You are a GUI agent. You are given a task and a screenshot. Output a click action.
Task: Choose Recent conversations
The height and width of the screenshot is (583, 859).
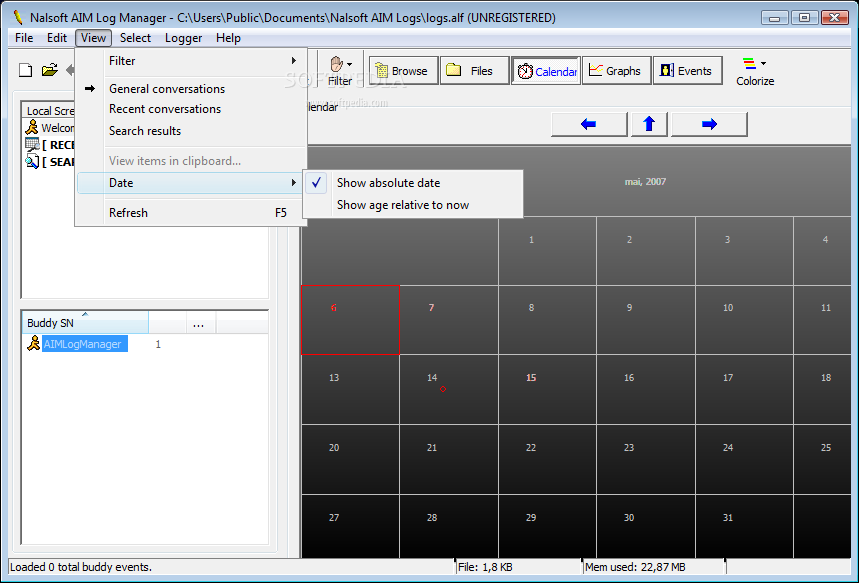click(x=191, y=109)
